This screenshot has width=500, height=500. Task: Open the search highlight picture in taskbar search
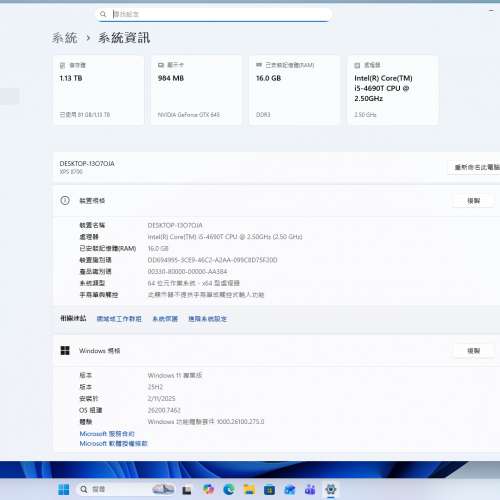[x=163, y=489]
